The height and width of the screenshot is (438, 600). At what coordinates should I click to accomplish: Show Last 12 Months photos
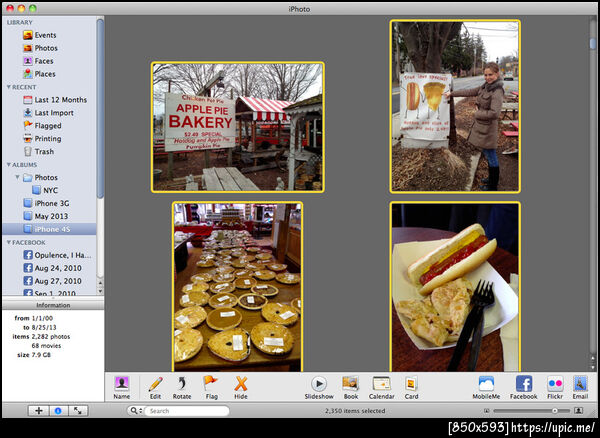click(x=55, y=100)
